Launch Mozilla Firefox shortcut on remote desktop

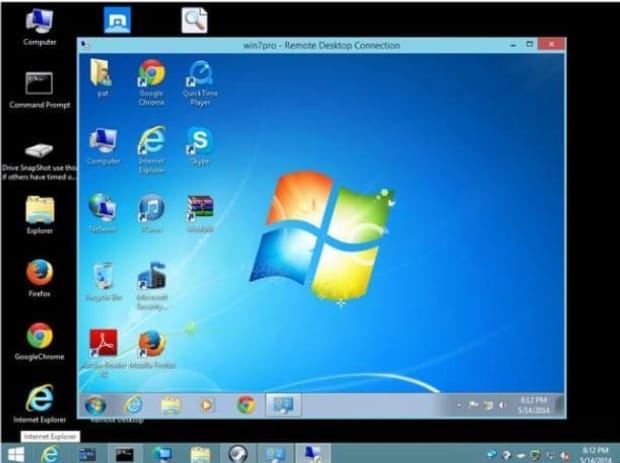[152, 349]
